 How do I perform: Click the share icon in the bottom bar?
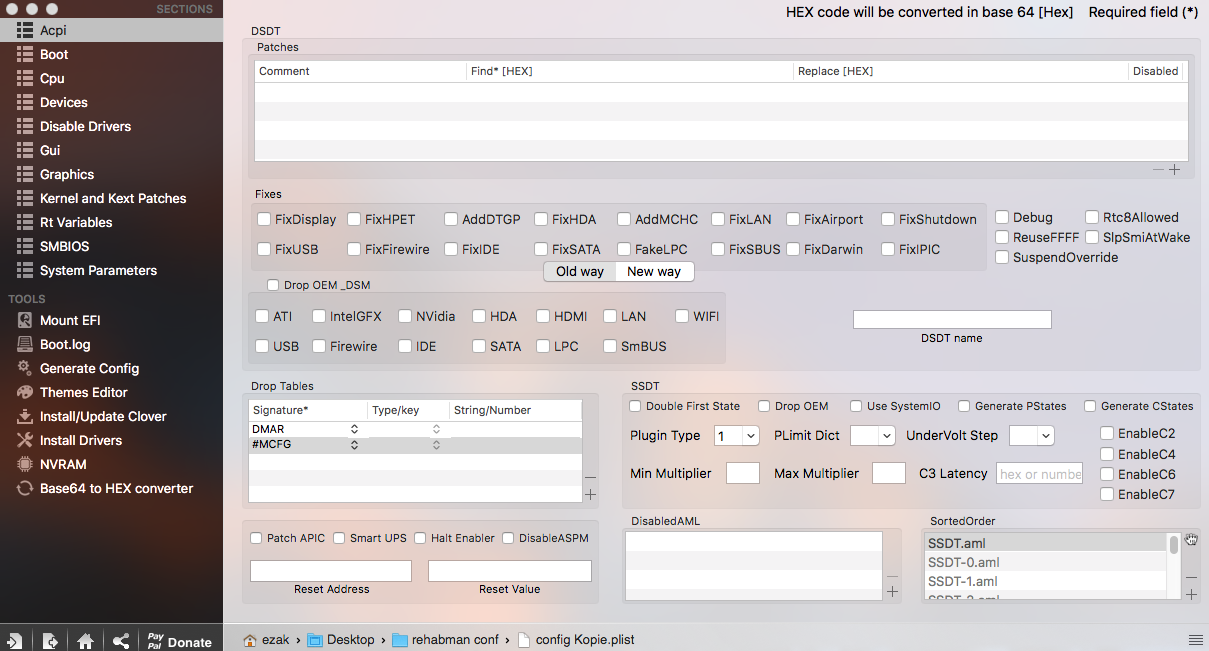[x=120, y=641]
